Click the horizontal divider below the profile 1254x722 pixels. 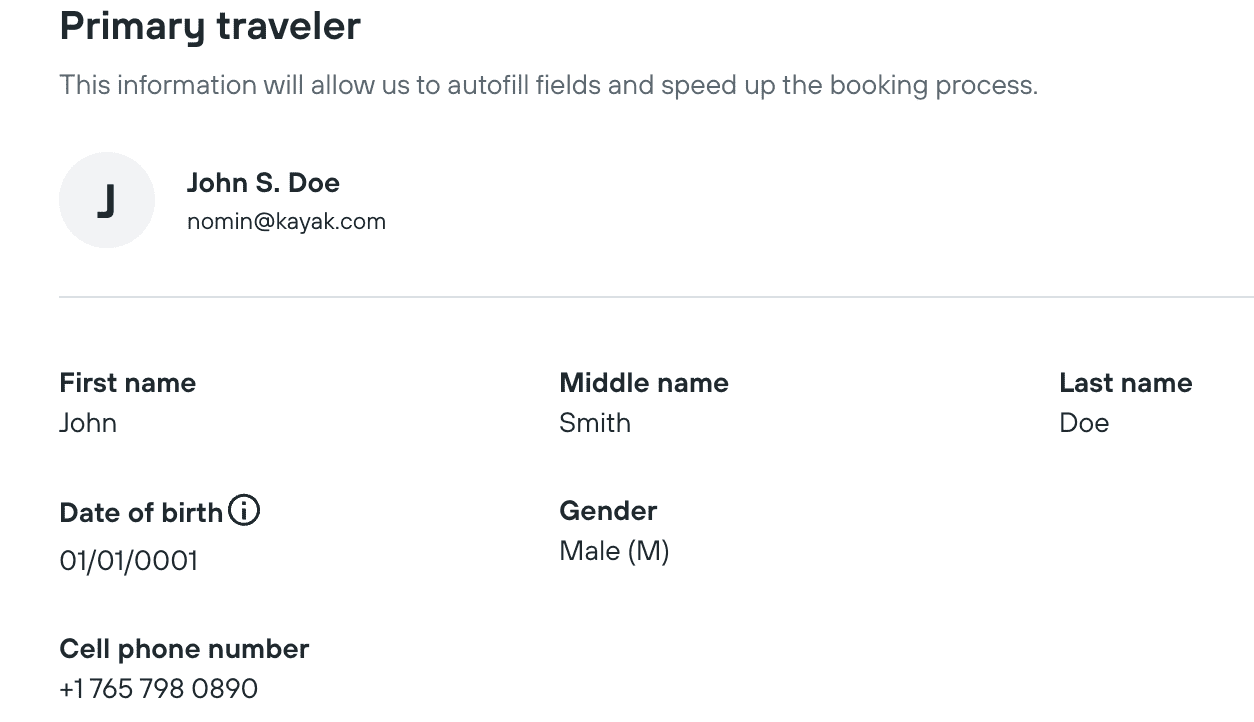656,297
